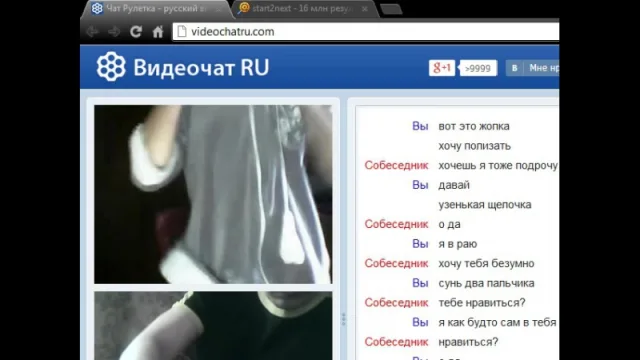
Task: Open a new browser tab
Action: point(391,9)
